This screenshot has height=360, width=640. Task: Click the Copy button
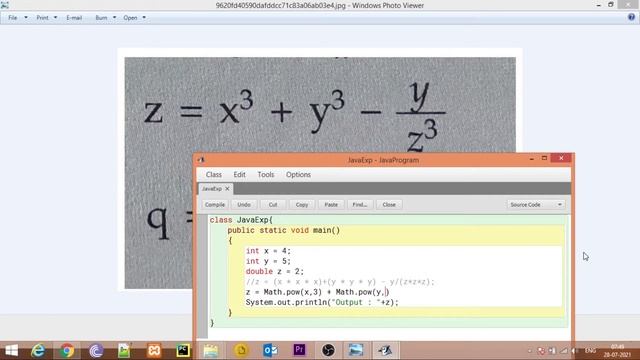[x=302, y=204]
